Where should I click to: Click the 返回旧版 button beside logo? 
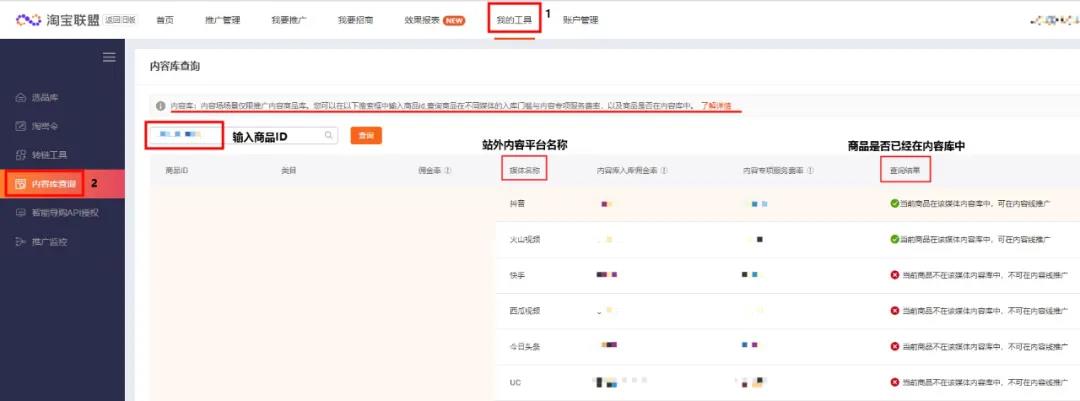(121, 20)
